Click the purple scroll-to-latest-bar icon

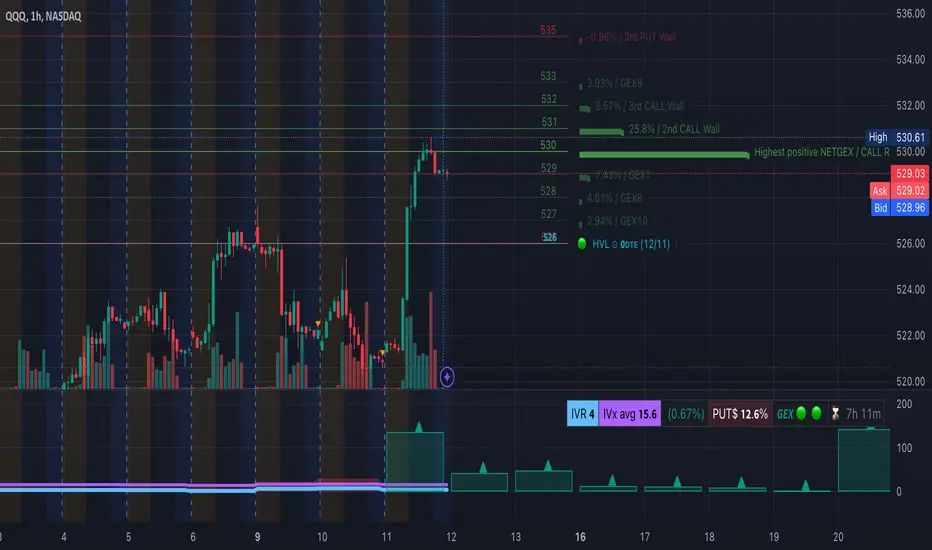(447, 377)
